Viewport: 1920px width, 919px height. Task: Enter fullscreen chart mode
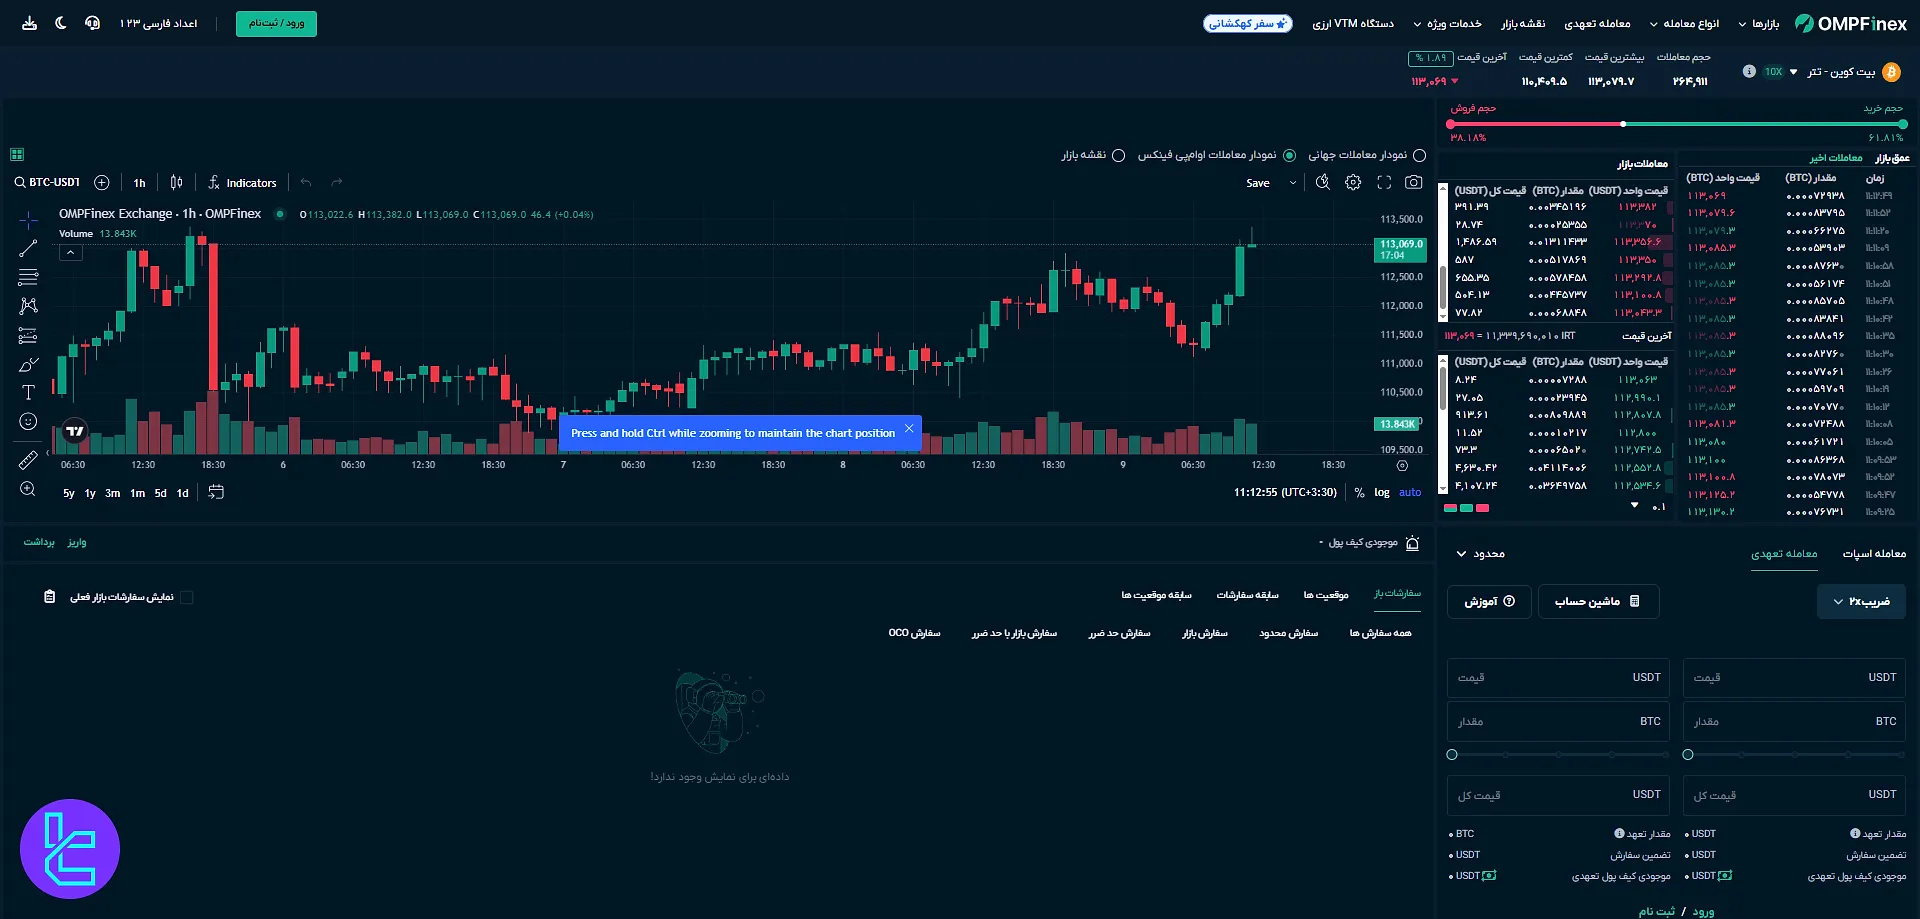(1384, 183)
